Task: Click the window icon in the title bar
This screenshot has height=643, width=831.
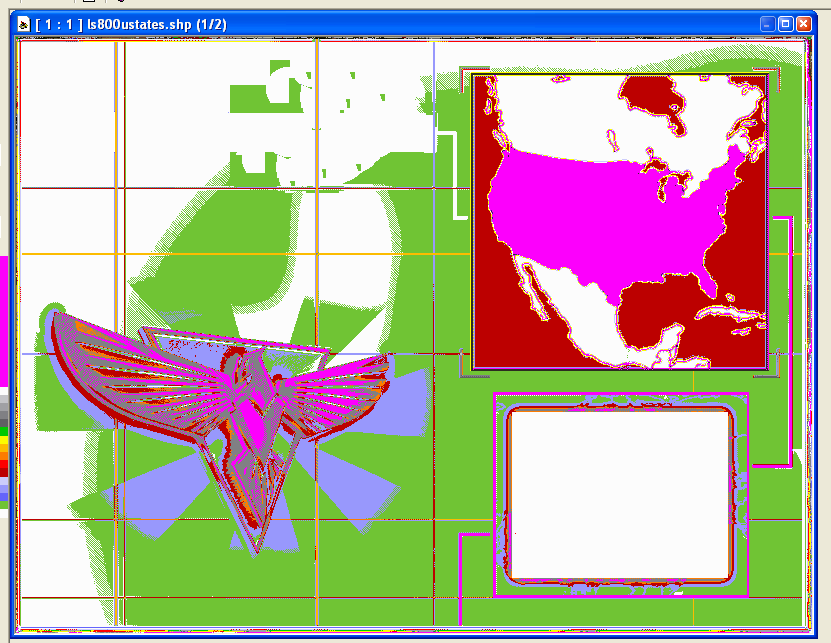Action: [23, 23]
